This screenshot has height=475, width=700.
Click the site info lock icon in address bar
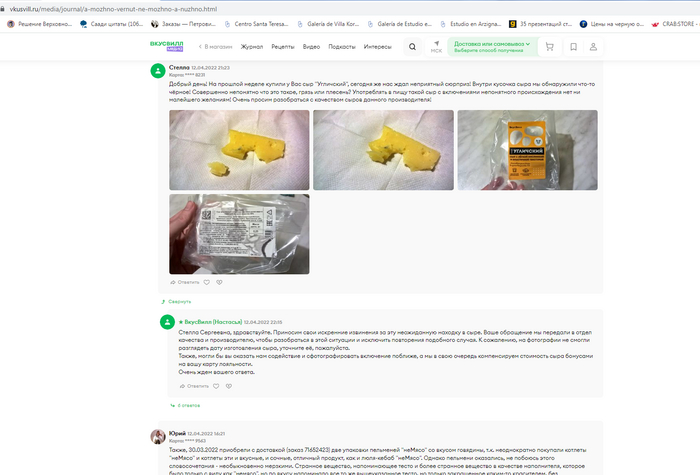[x=3, y=9]
